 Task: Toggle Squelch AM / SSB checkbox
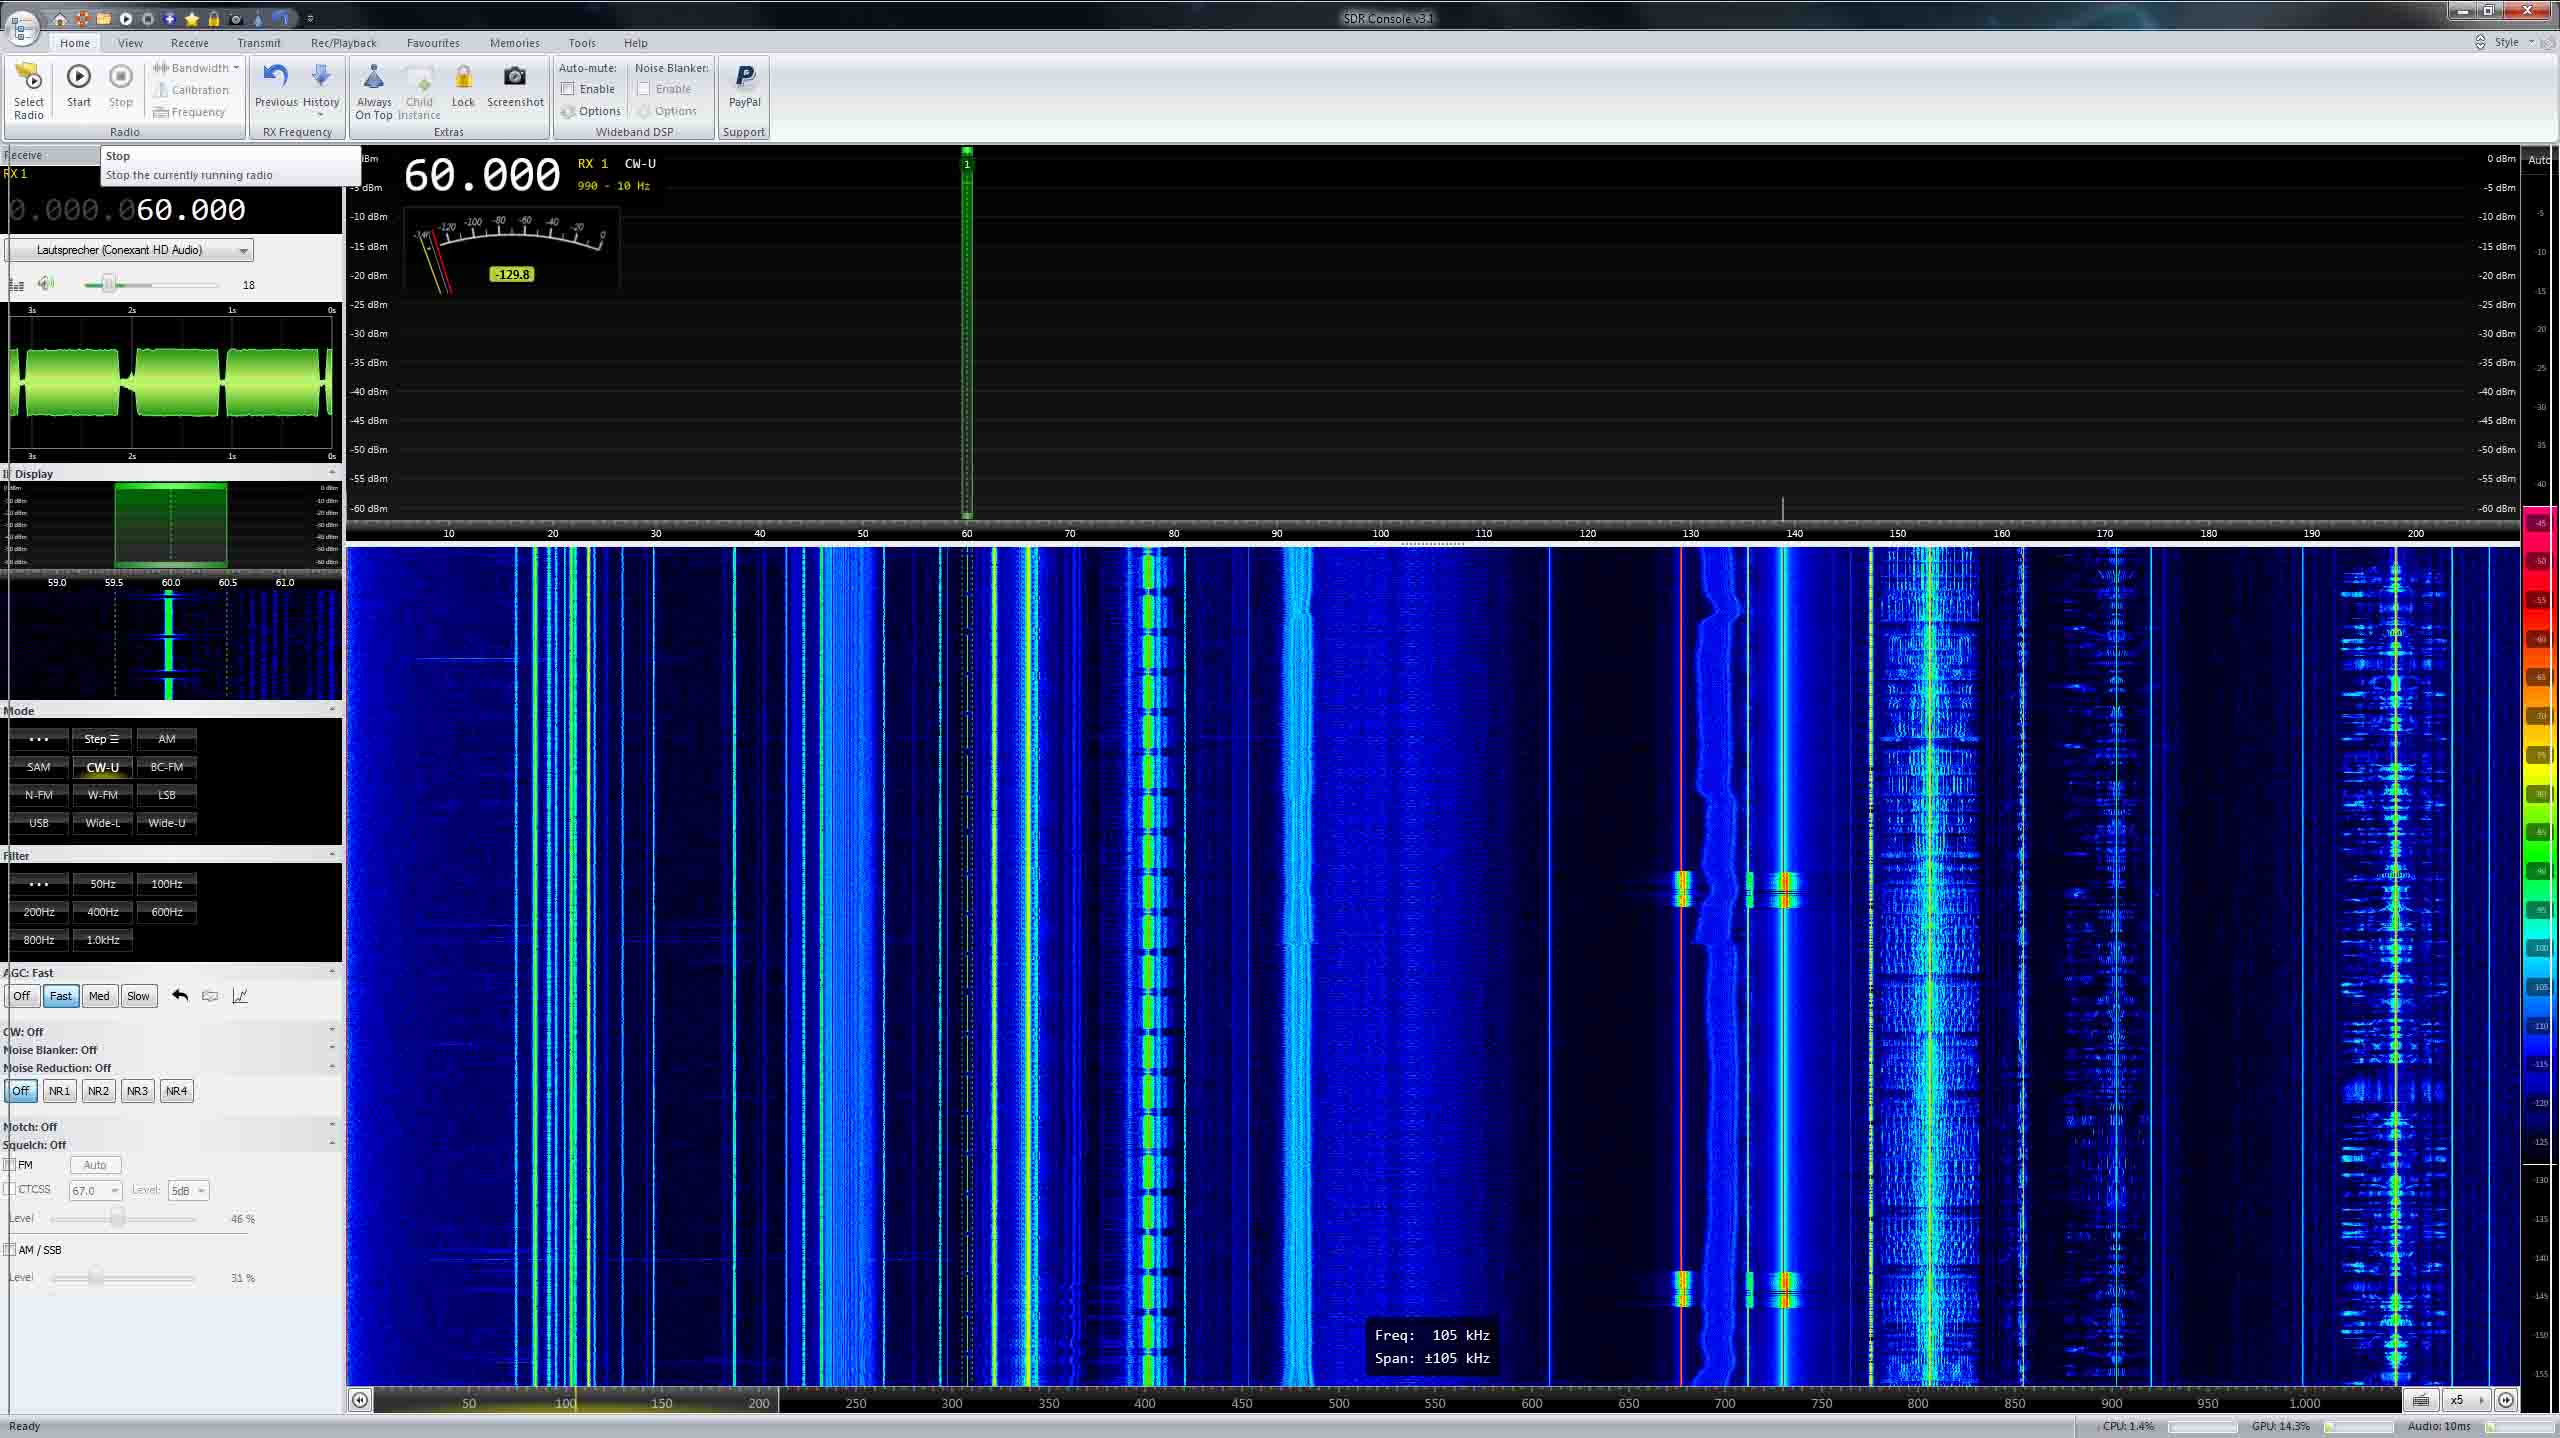pos(10,1249)
